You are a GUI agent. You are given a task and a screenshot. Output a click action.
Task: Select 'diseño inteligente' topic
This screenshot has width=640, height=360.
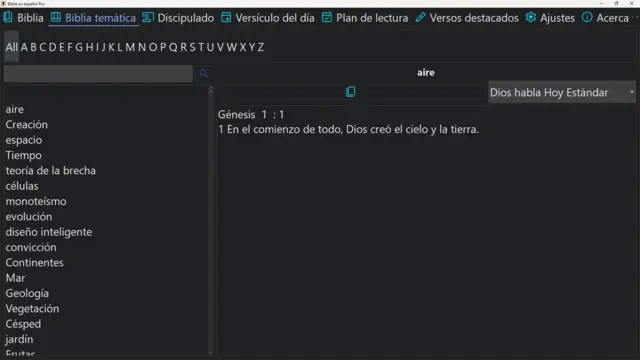49,232
